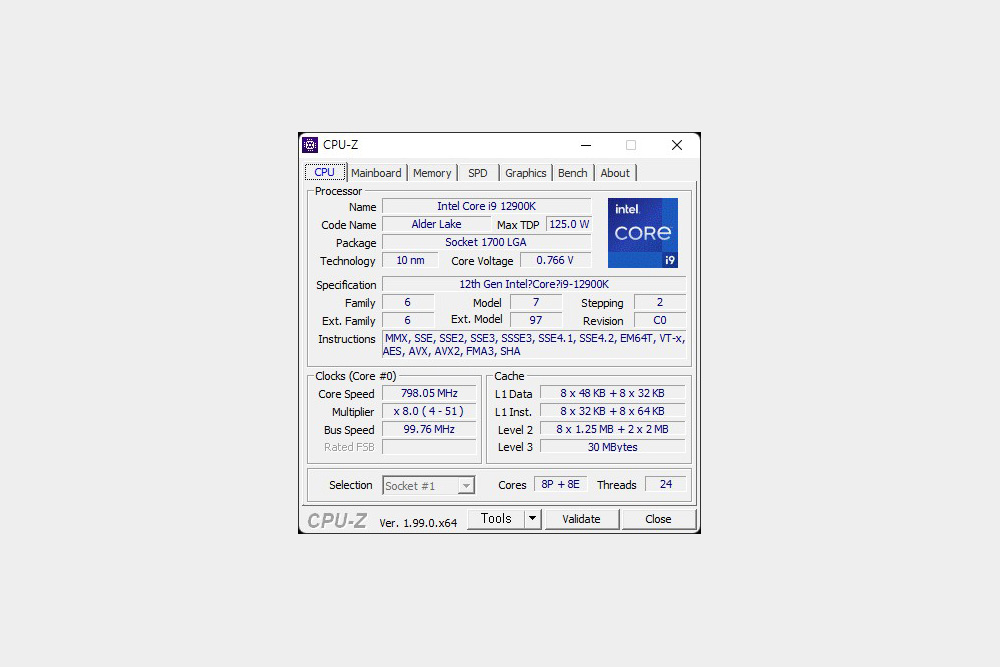Click the Max TDP value '125.0 W'
This screenshot has width=1000, height=667.
pyautogui.click(x=569, y=224)
